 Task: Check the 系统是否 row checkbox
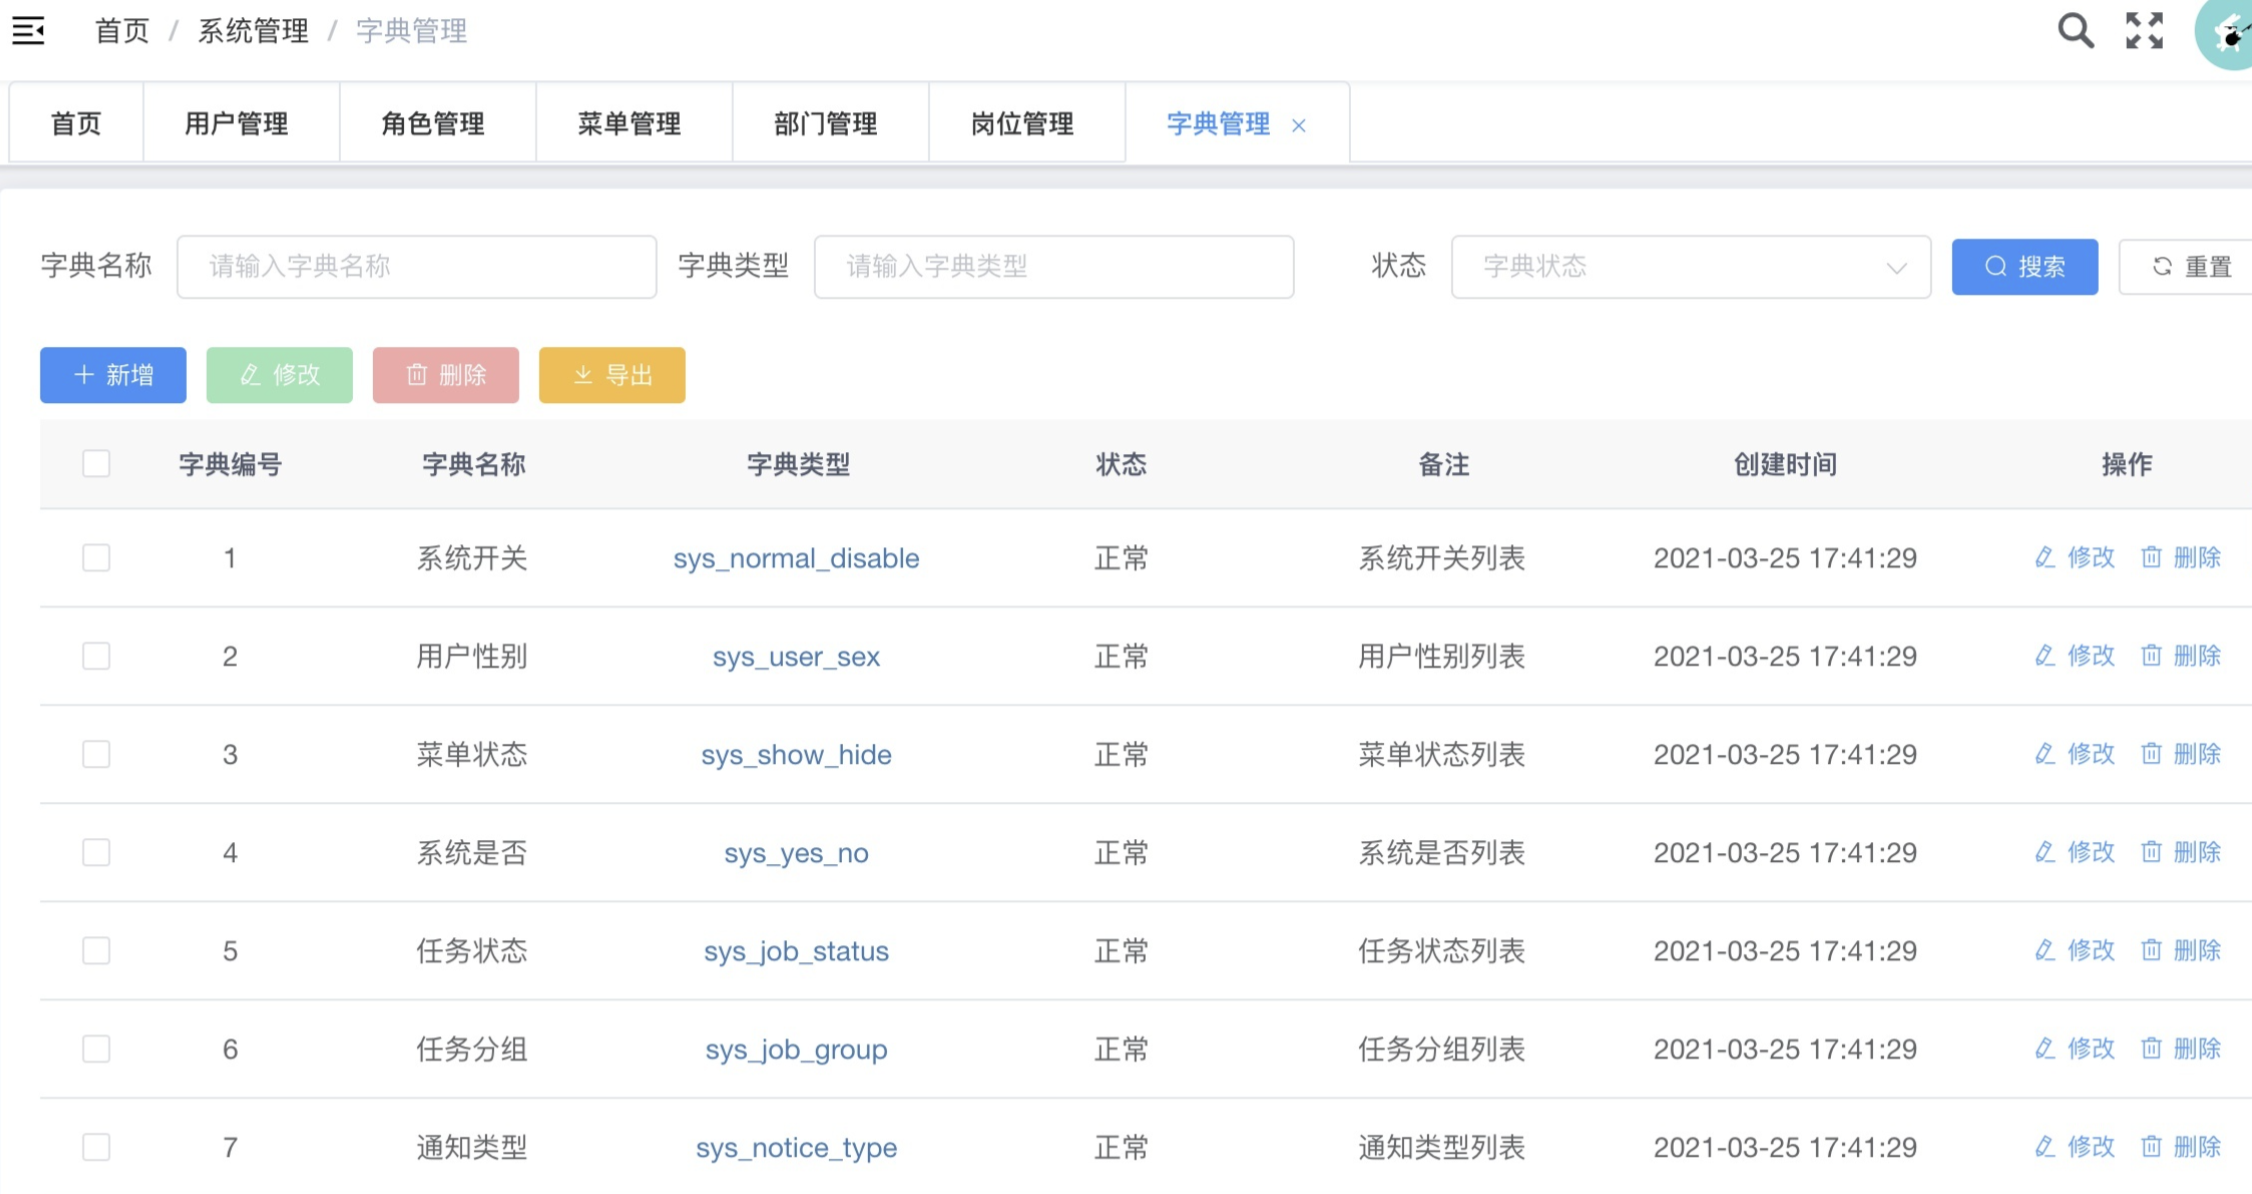click(x=96, y=852)
